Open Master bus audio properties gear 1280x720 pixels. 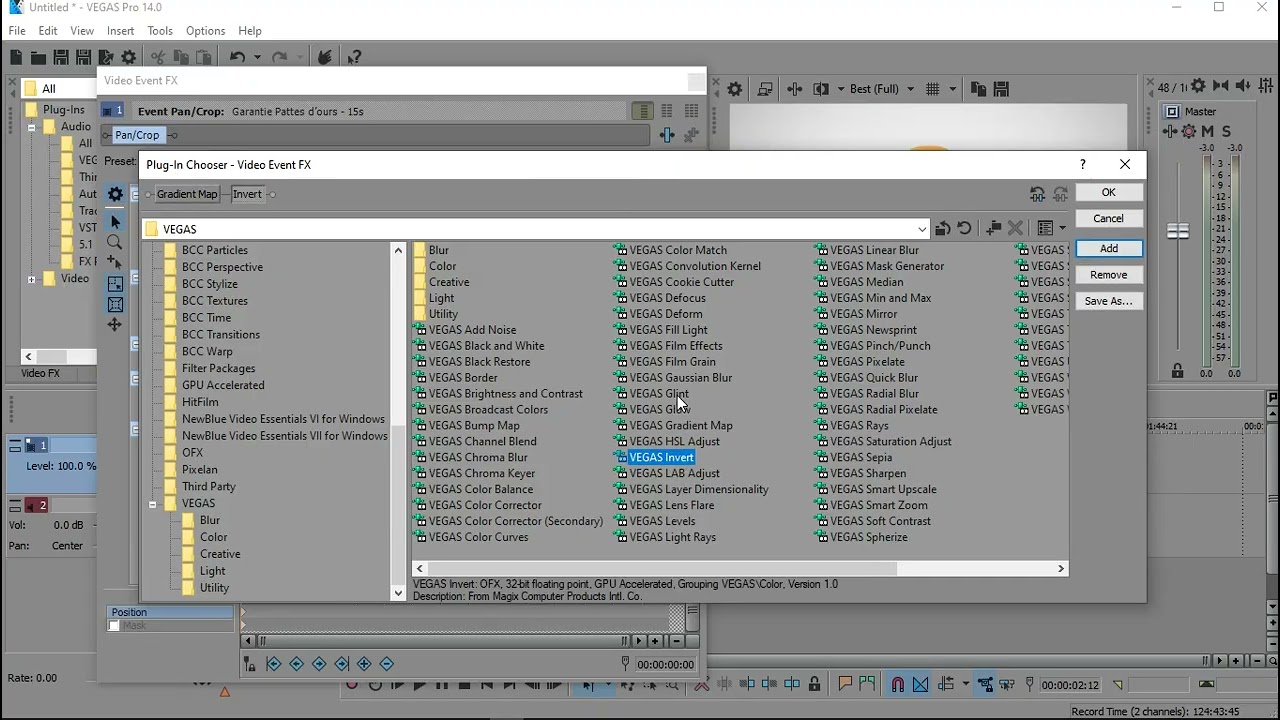[x=1198, y=87]
